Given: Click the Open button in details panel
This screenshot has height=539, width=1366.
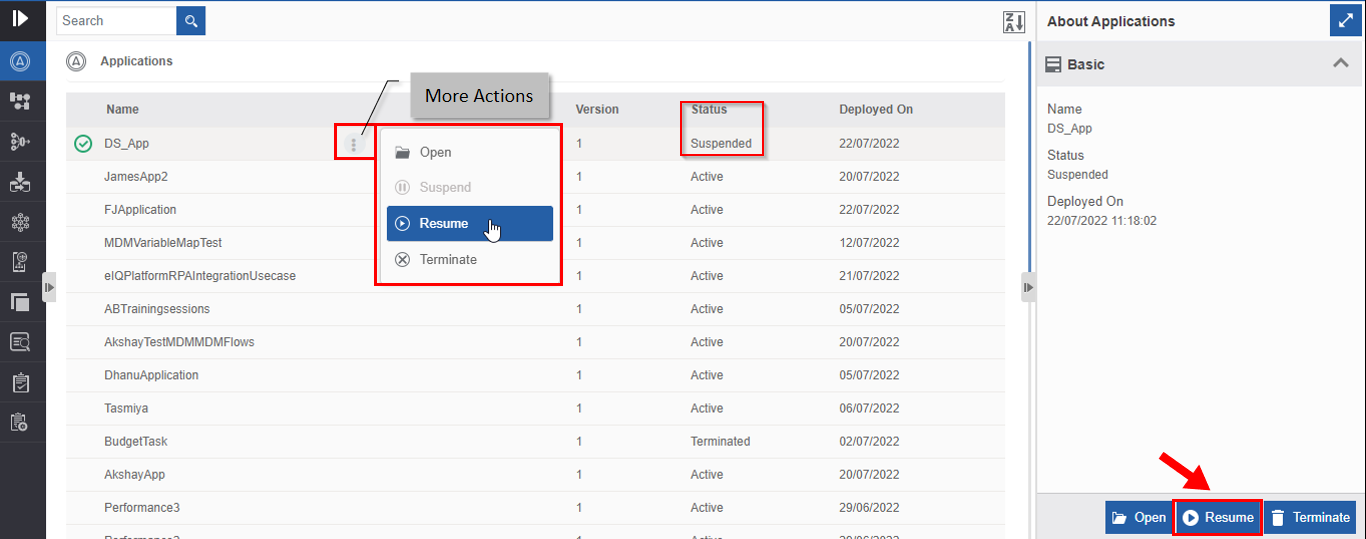Looking at the screenshot, I should (1138, 517).
